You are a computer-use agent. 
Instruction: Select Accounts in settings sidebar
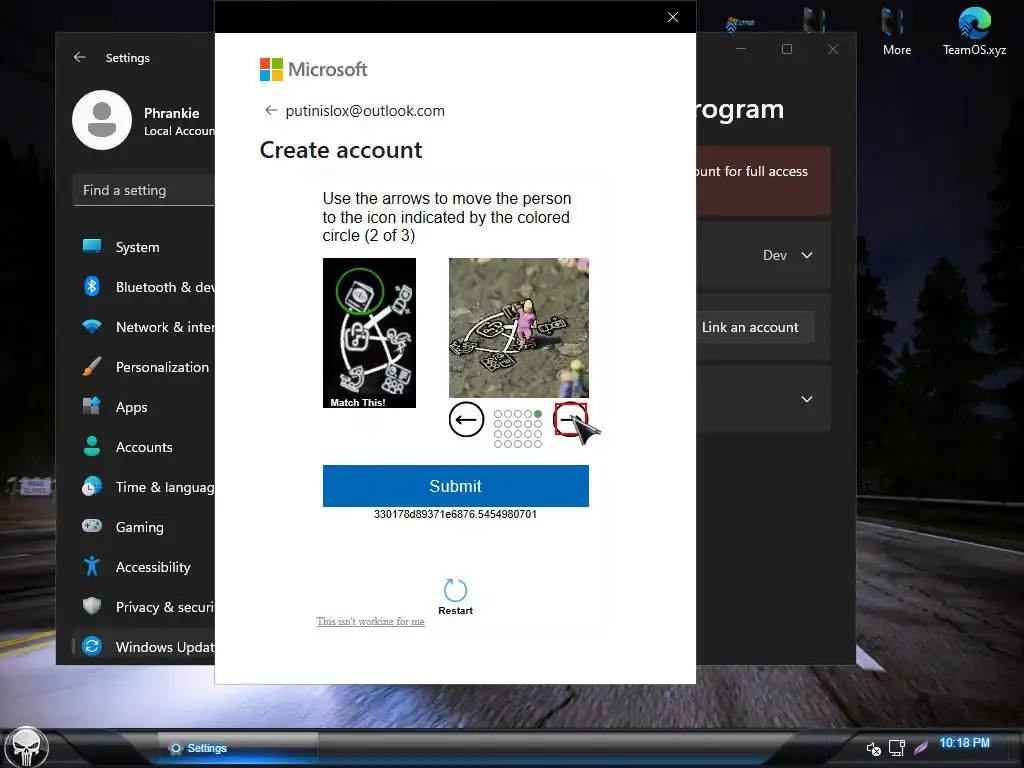coord(144,447)
